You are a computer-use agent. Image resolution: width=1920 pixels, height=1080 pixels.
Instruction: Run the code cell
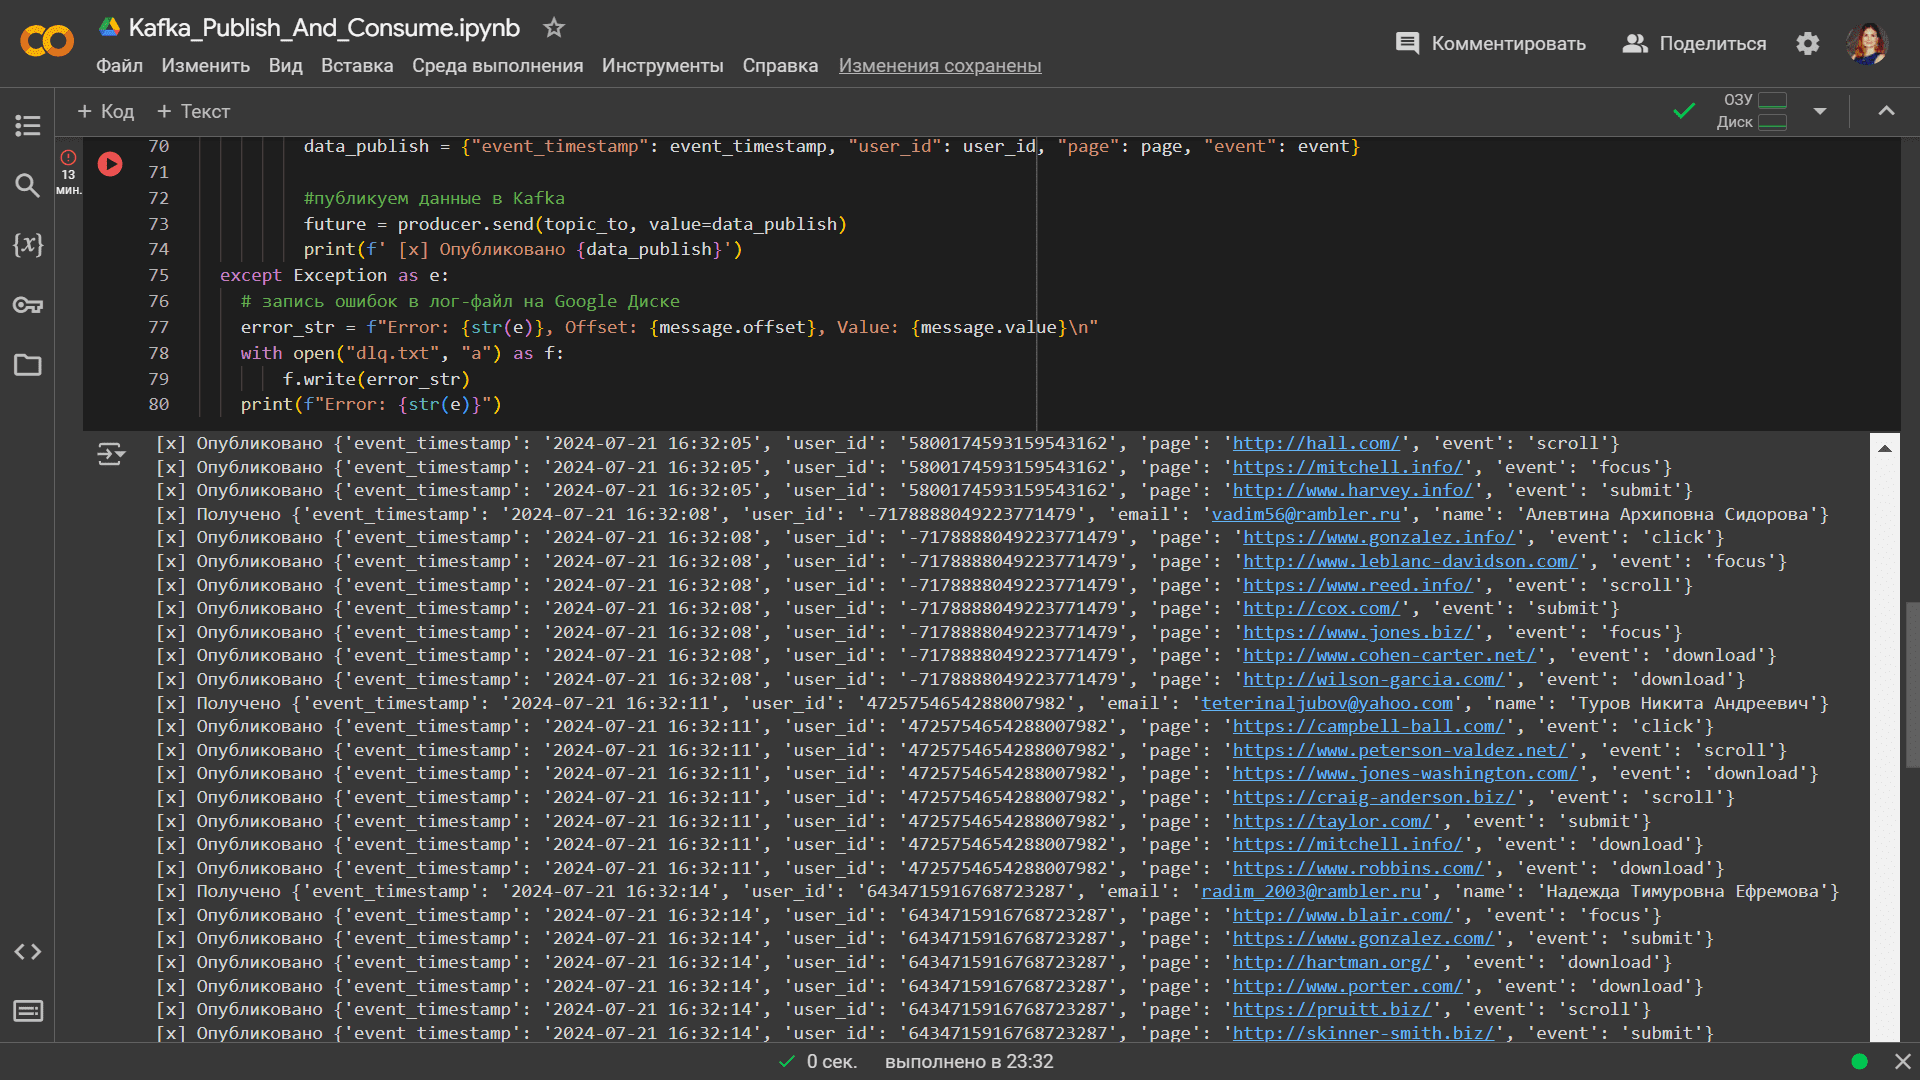click(110, 164)
